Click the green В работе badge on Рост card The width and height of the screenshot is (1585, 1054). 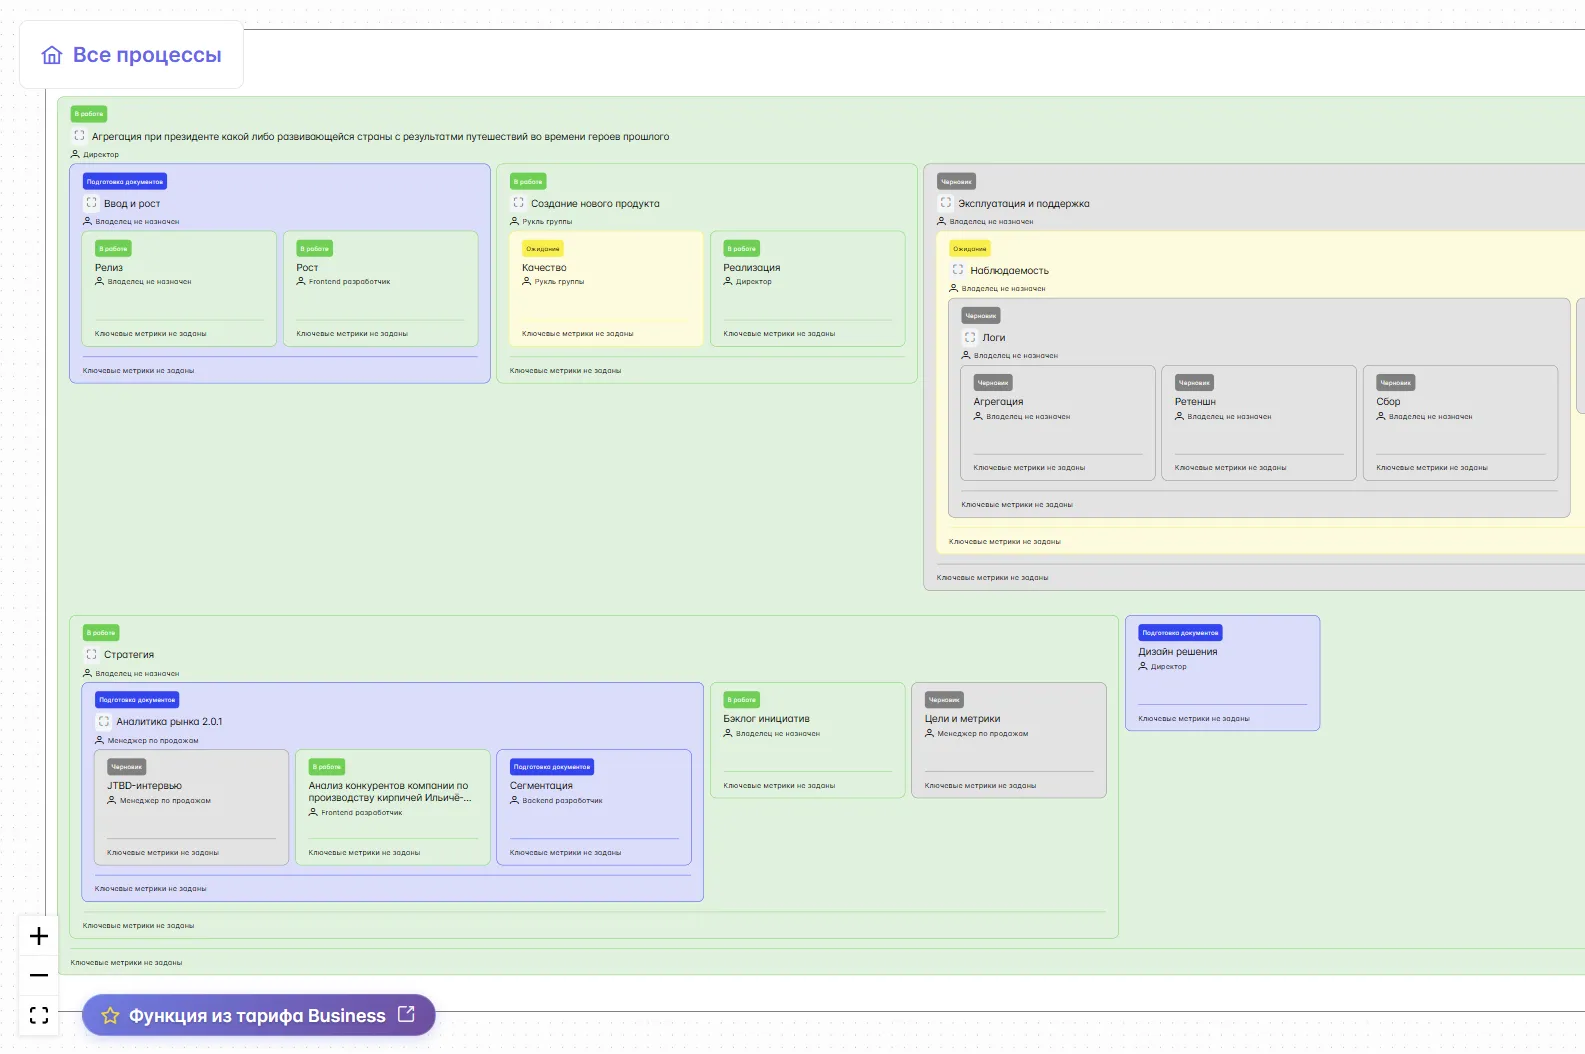coord(314,249)
